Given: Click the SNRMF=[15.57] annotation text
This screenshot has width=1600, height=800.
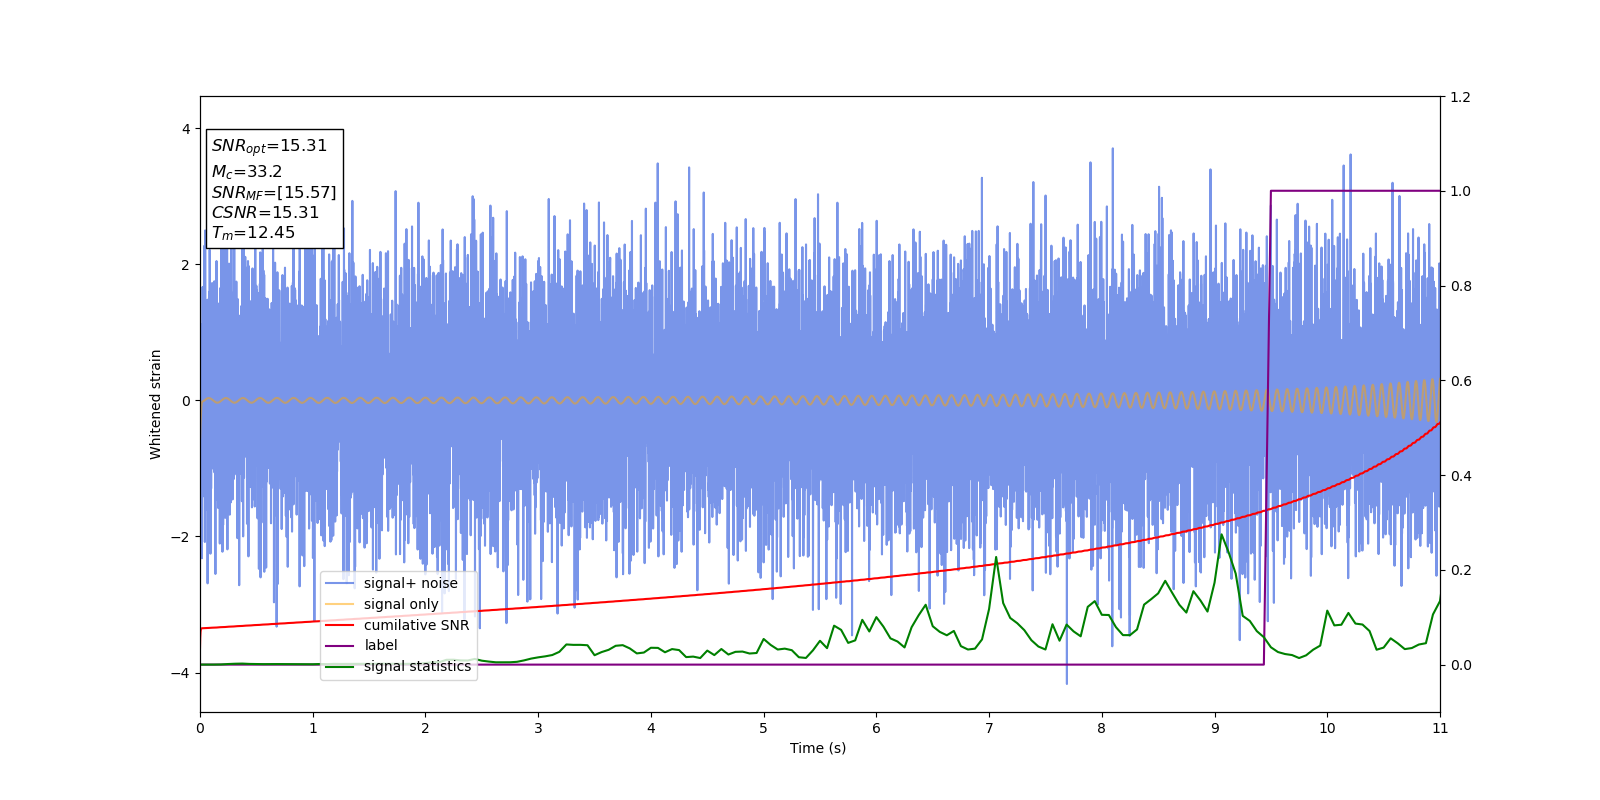Looking at the screenshot, I should [274, 192].
